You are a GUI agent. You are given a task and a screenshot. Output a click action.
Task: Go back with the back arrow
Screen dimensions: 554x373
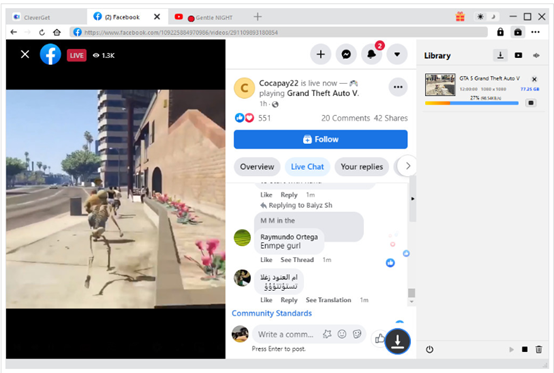click(13, 32)
